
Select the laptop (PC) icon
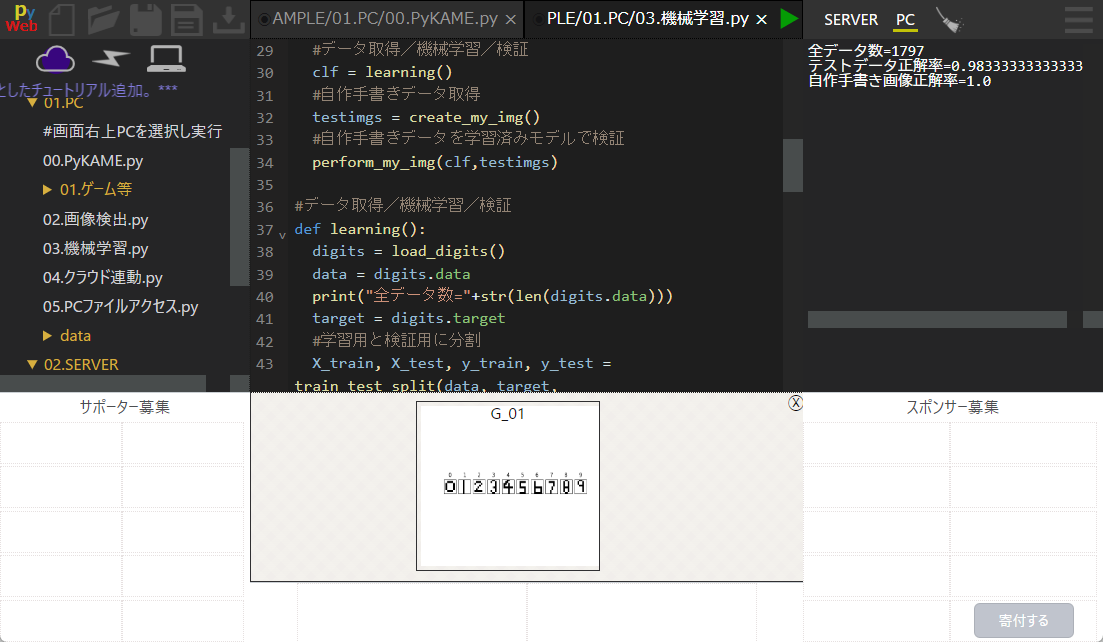pyautogui.click(x=165, y=60)
